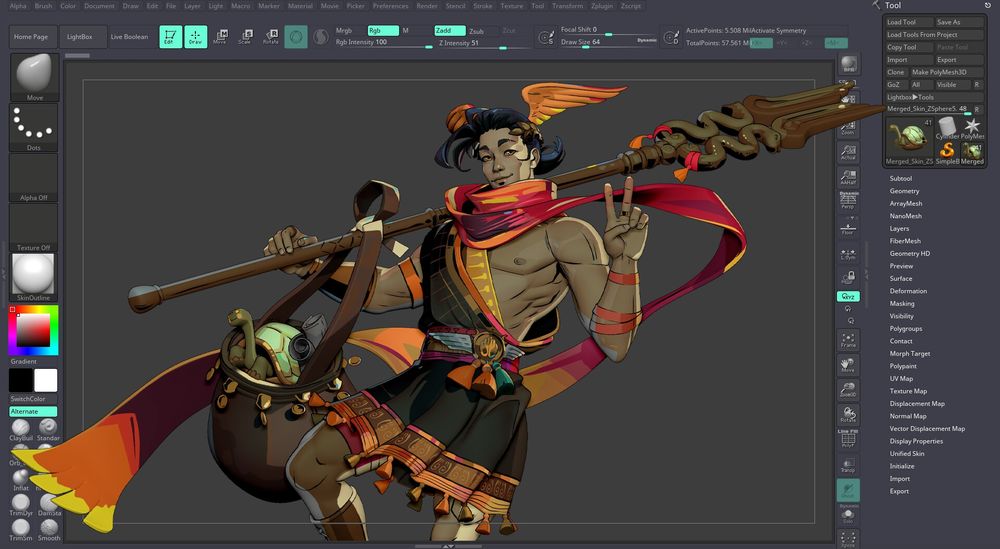The width and height of the screenshot is (1000, 549).
Task: Open the Render menu
Action: click(x=427, y=6)
